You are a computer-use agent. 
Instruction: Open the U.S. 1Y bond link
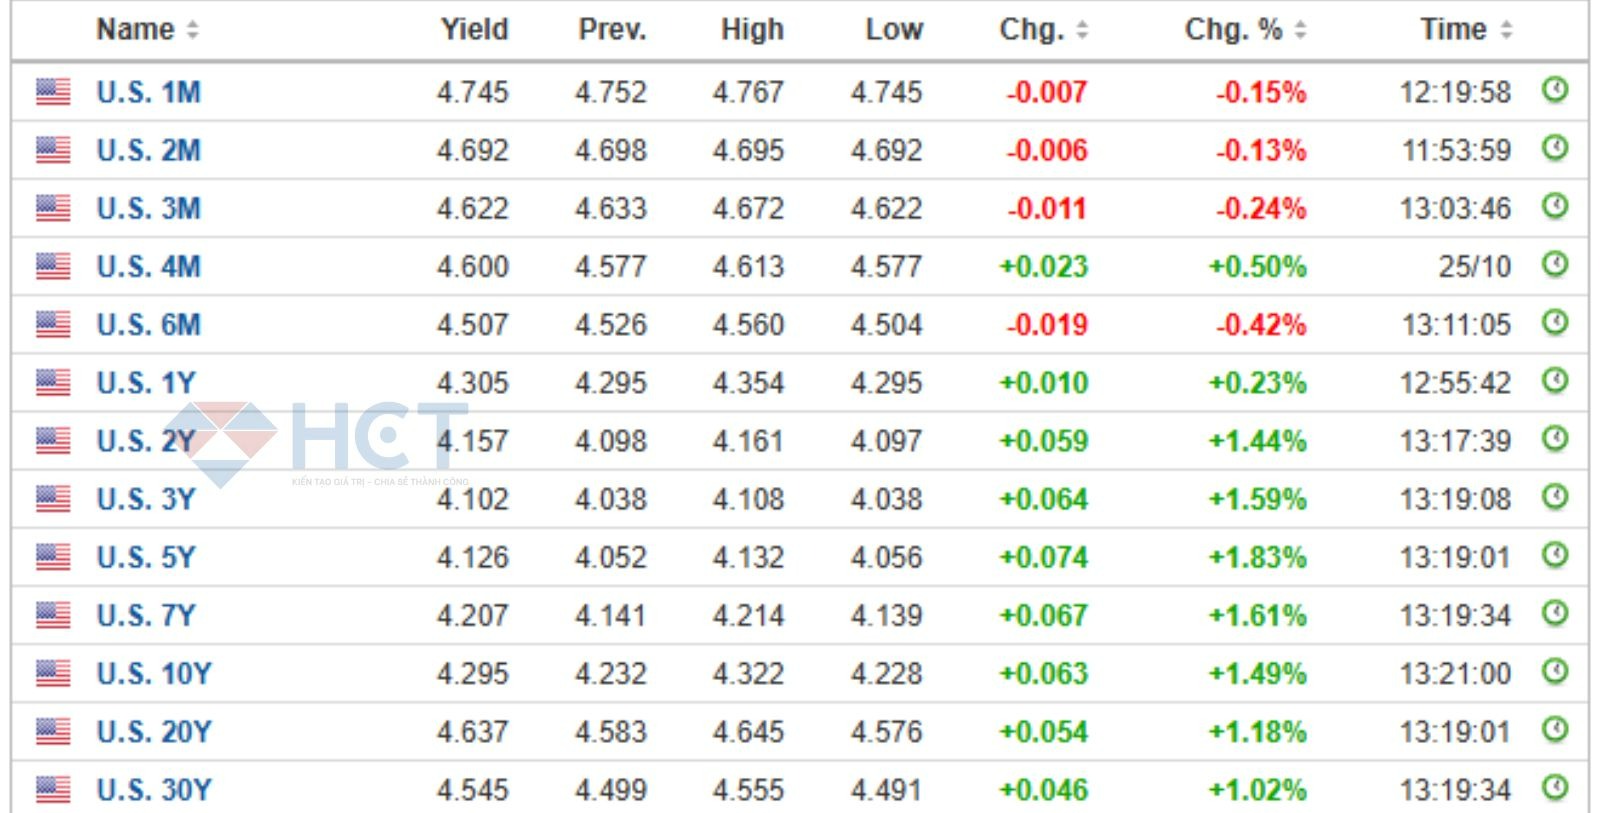click(146, 383)
